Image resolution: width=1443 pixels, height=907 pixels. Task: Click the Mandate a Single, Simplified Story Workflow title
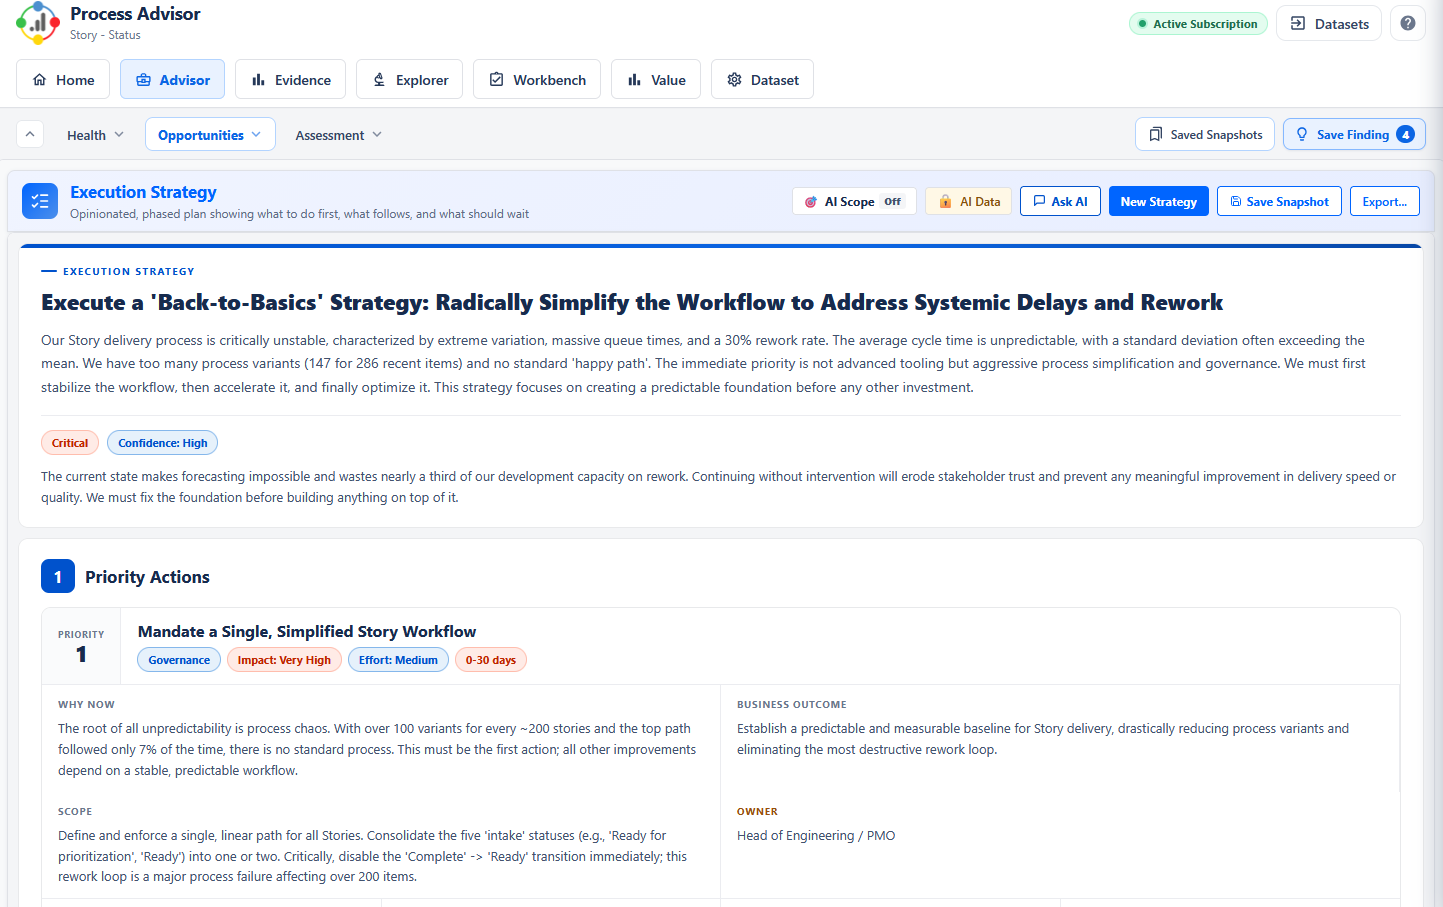(x=307, y=631)
